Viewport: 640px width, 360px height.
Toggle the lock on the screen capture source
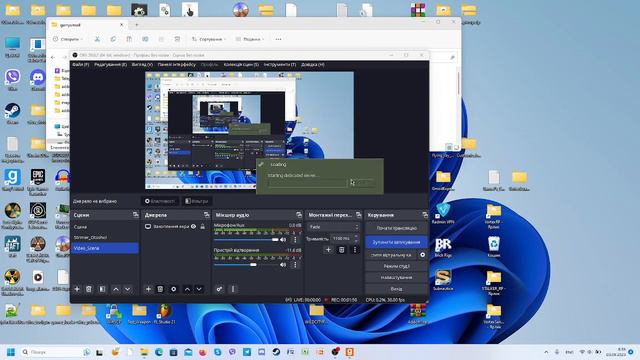(x=202, y=226)
